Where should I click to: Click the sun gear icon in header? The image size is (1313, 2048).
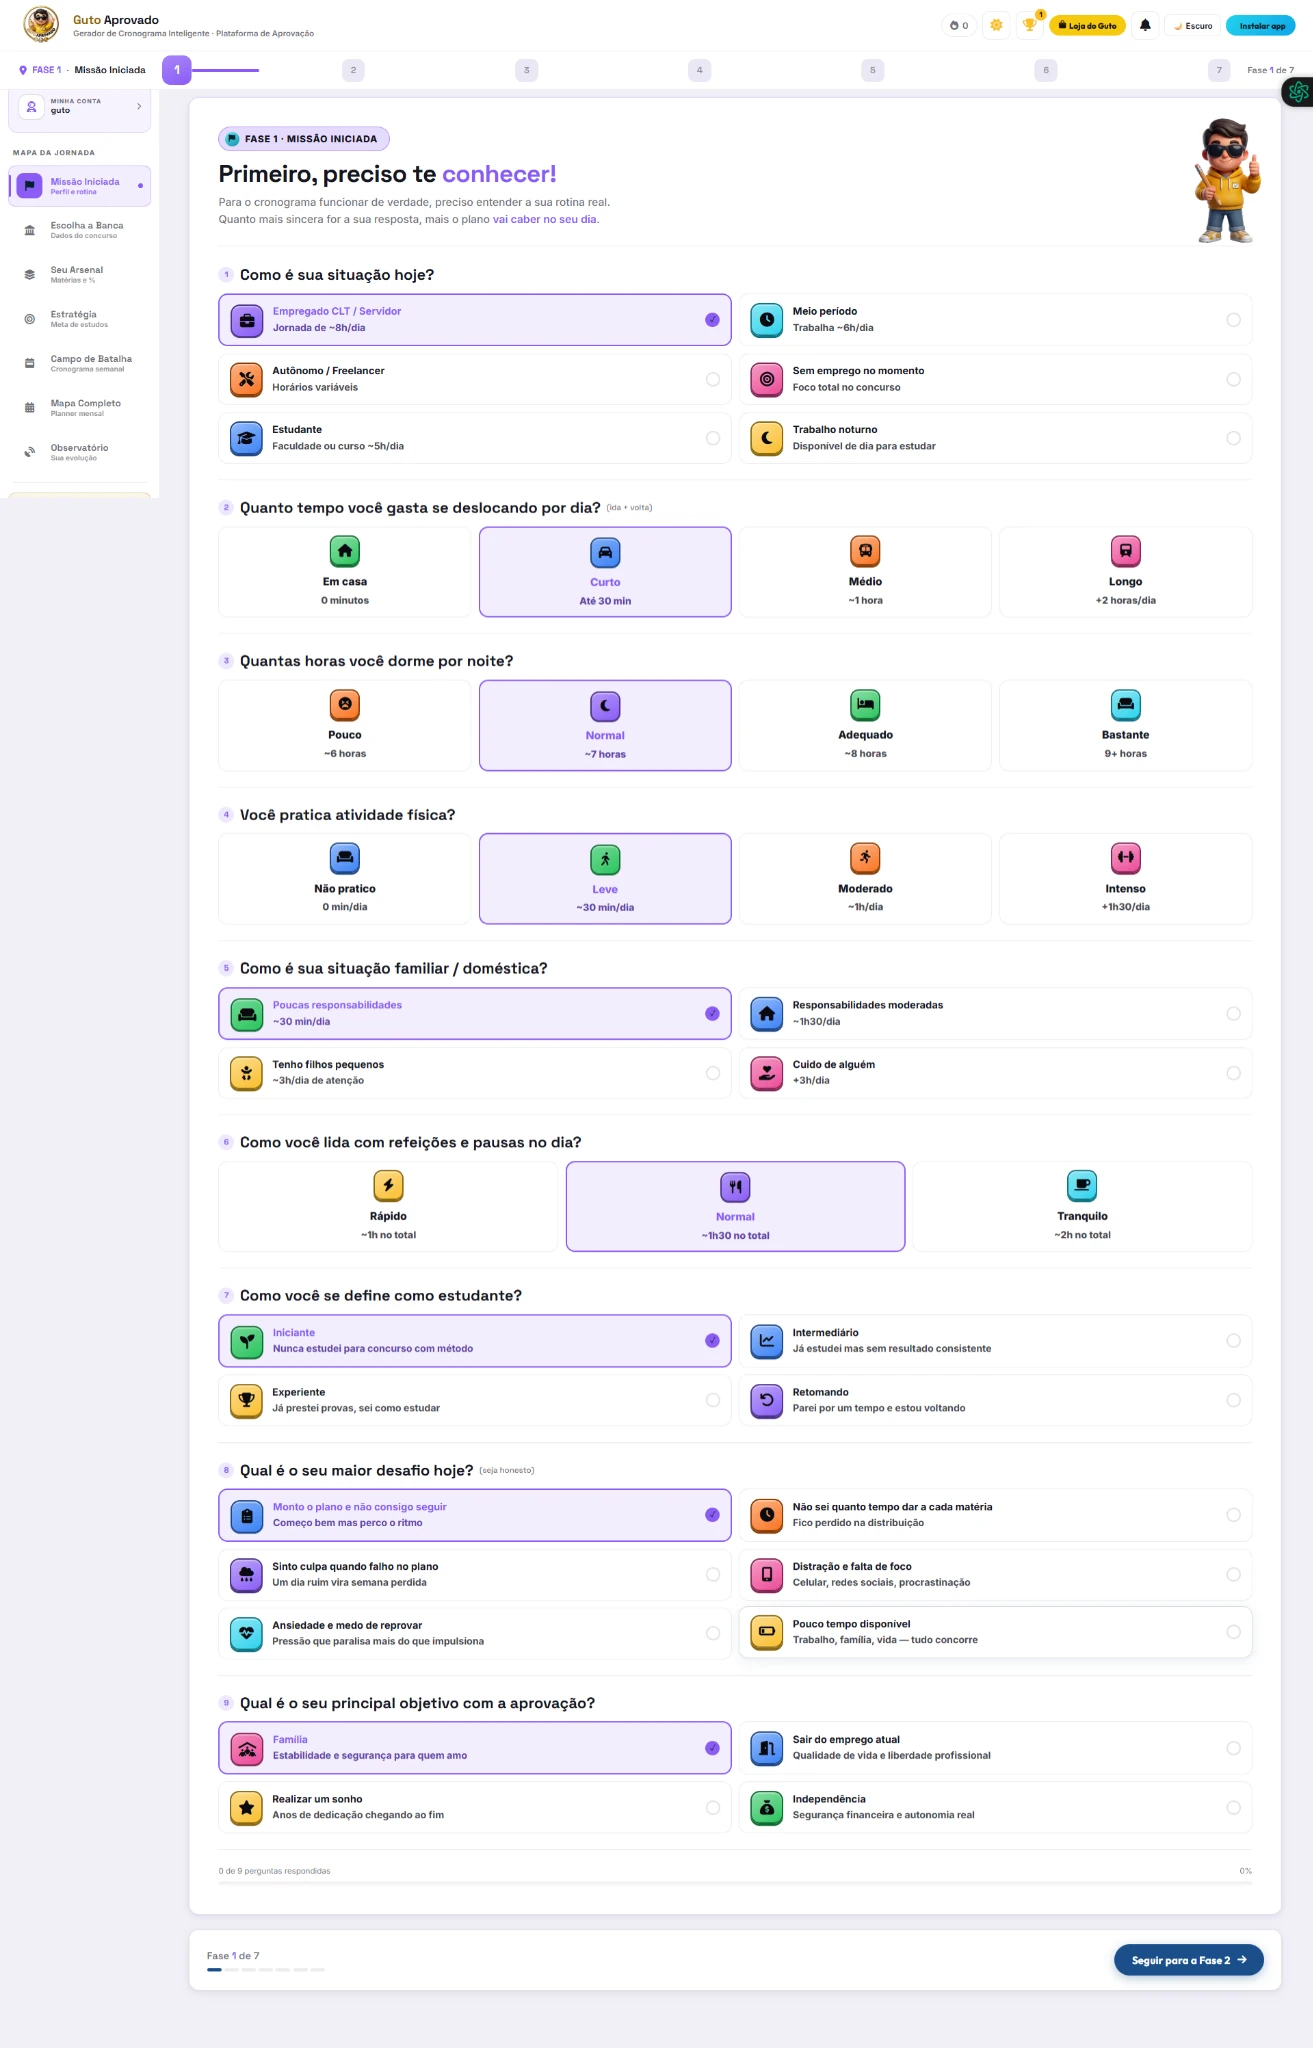996,26
